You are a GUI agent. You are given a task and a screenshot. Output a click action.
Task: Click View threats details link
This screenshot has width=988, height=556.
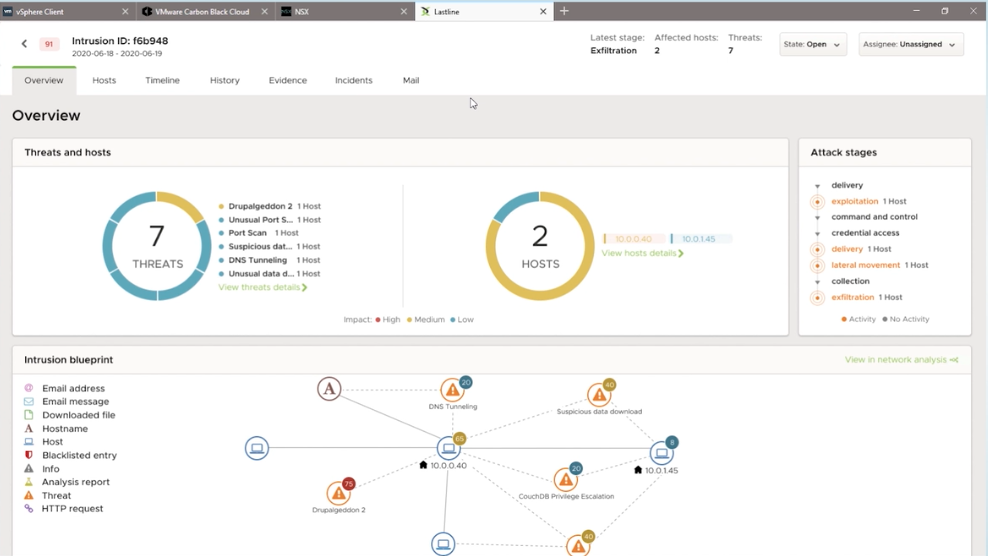pos(262,287)
